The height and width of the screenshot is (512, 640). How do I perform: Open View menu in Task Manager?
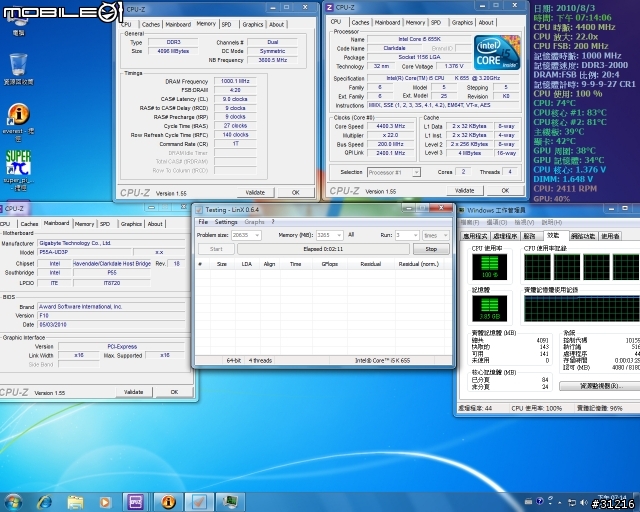point(524,223)
